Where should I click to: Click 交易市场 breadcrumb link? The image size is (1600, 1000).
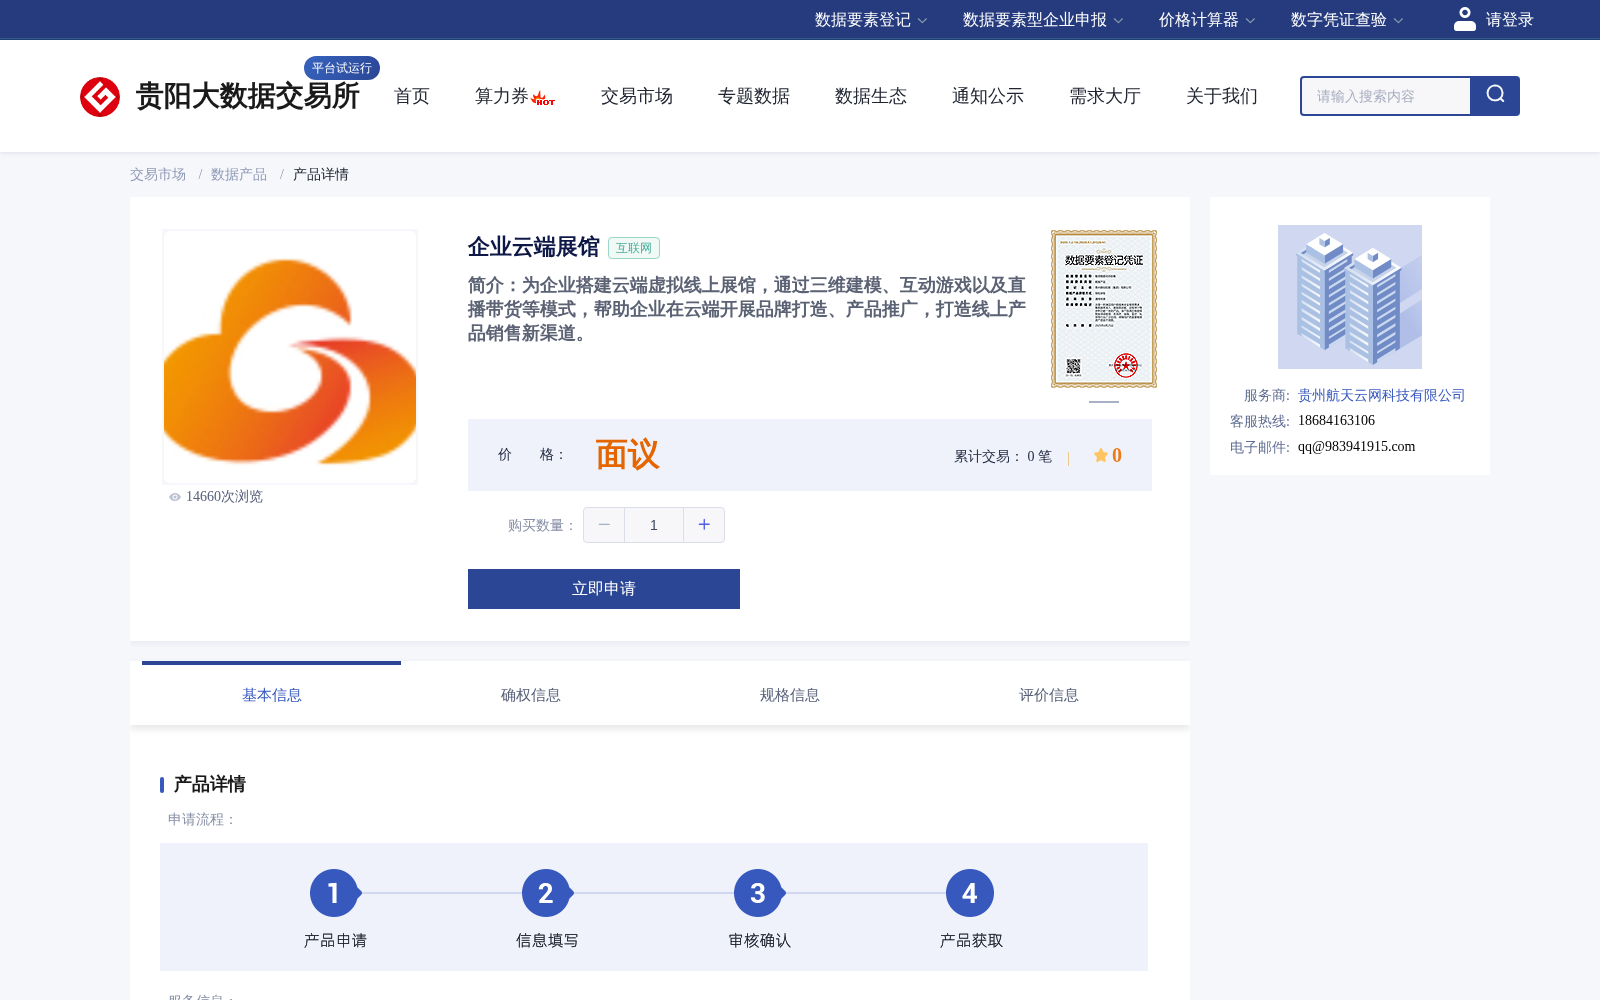tap(158, 174)
